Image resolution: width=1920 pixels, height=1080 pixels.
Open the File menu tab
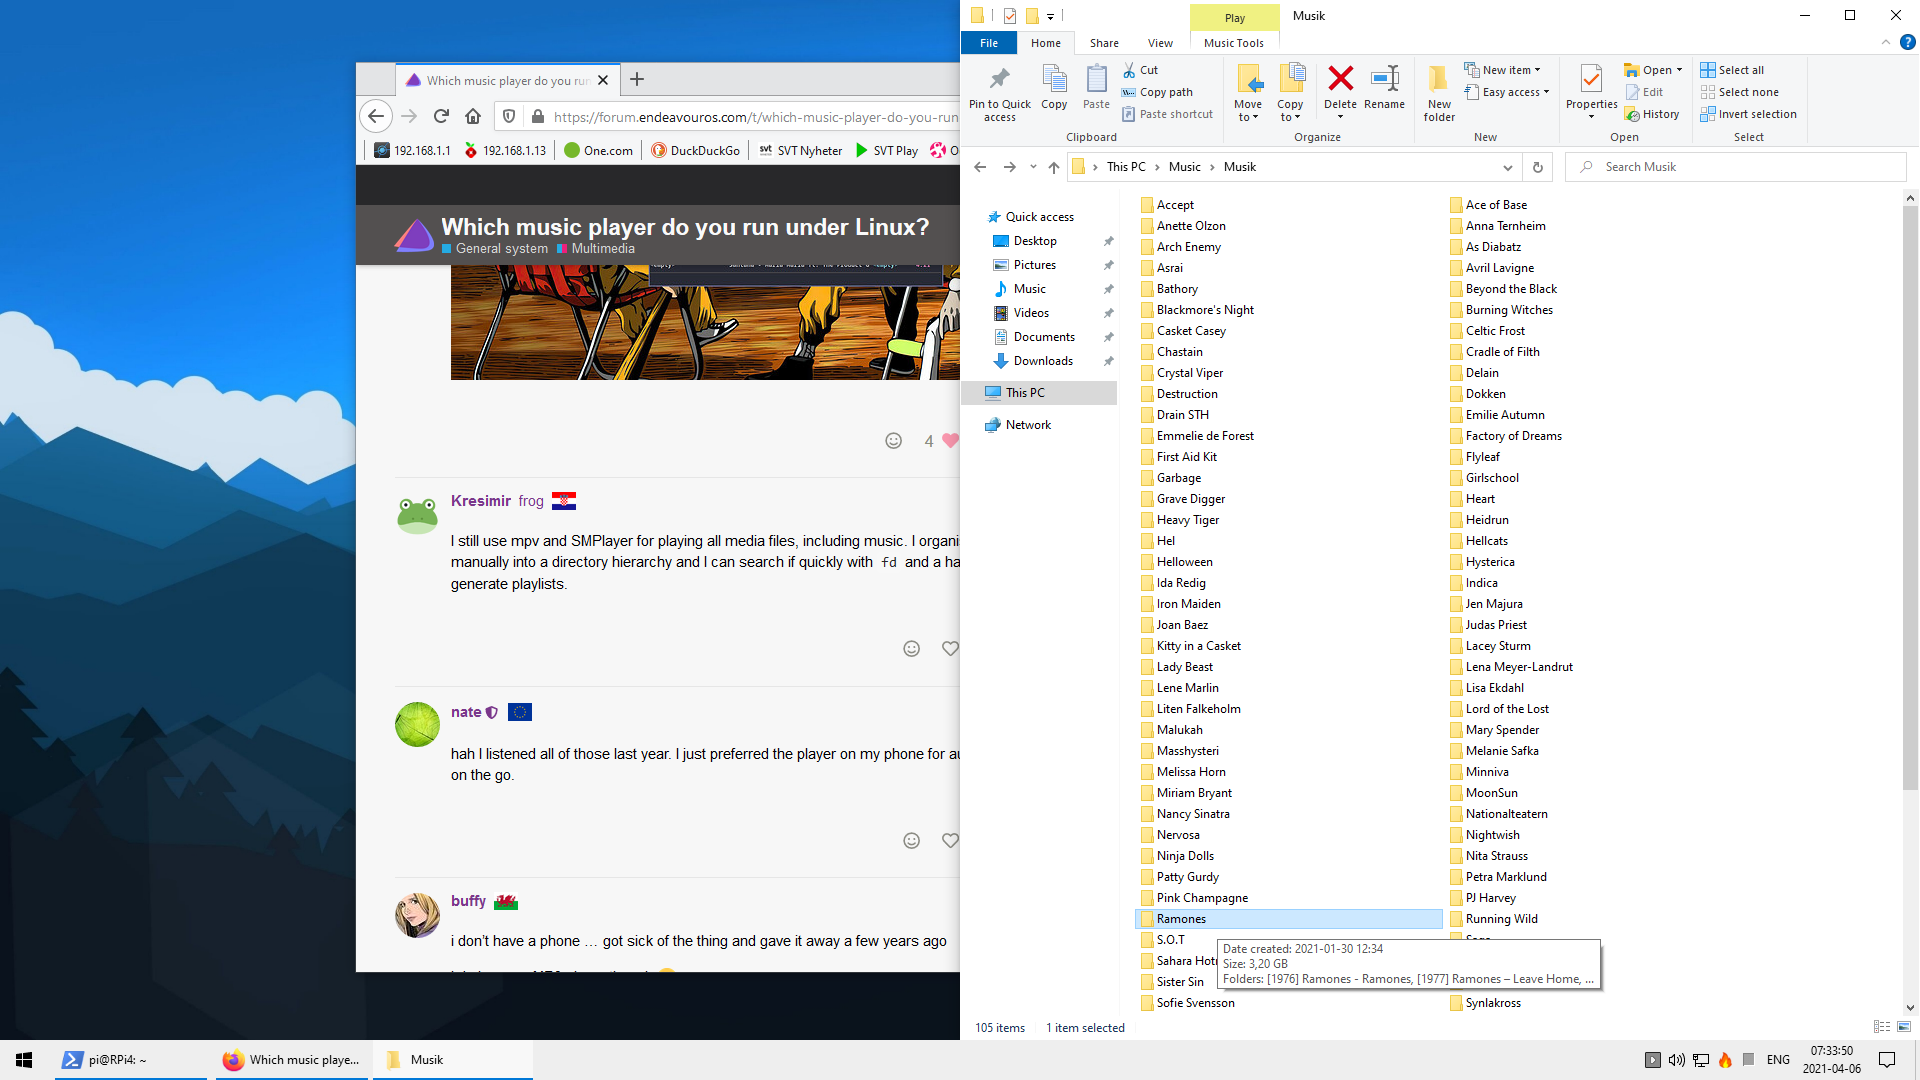coord(988,43)
